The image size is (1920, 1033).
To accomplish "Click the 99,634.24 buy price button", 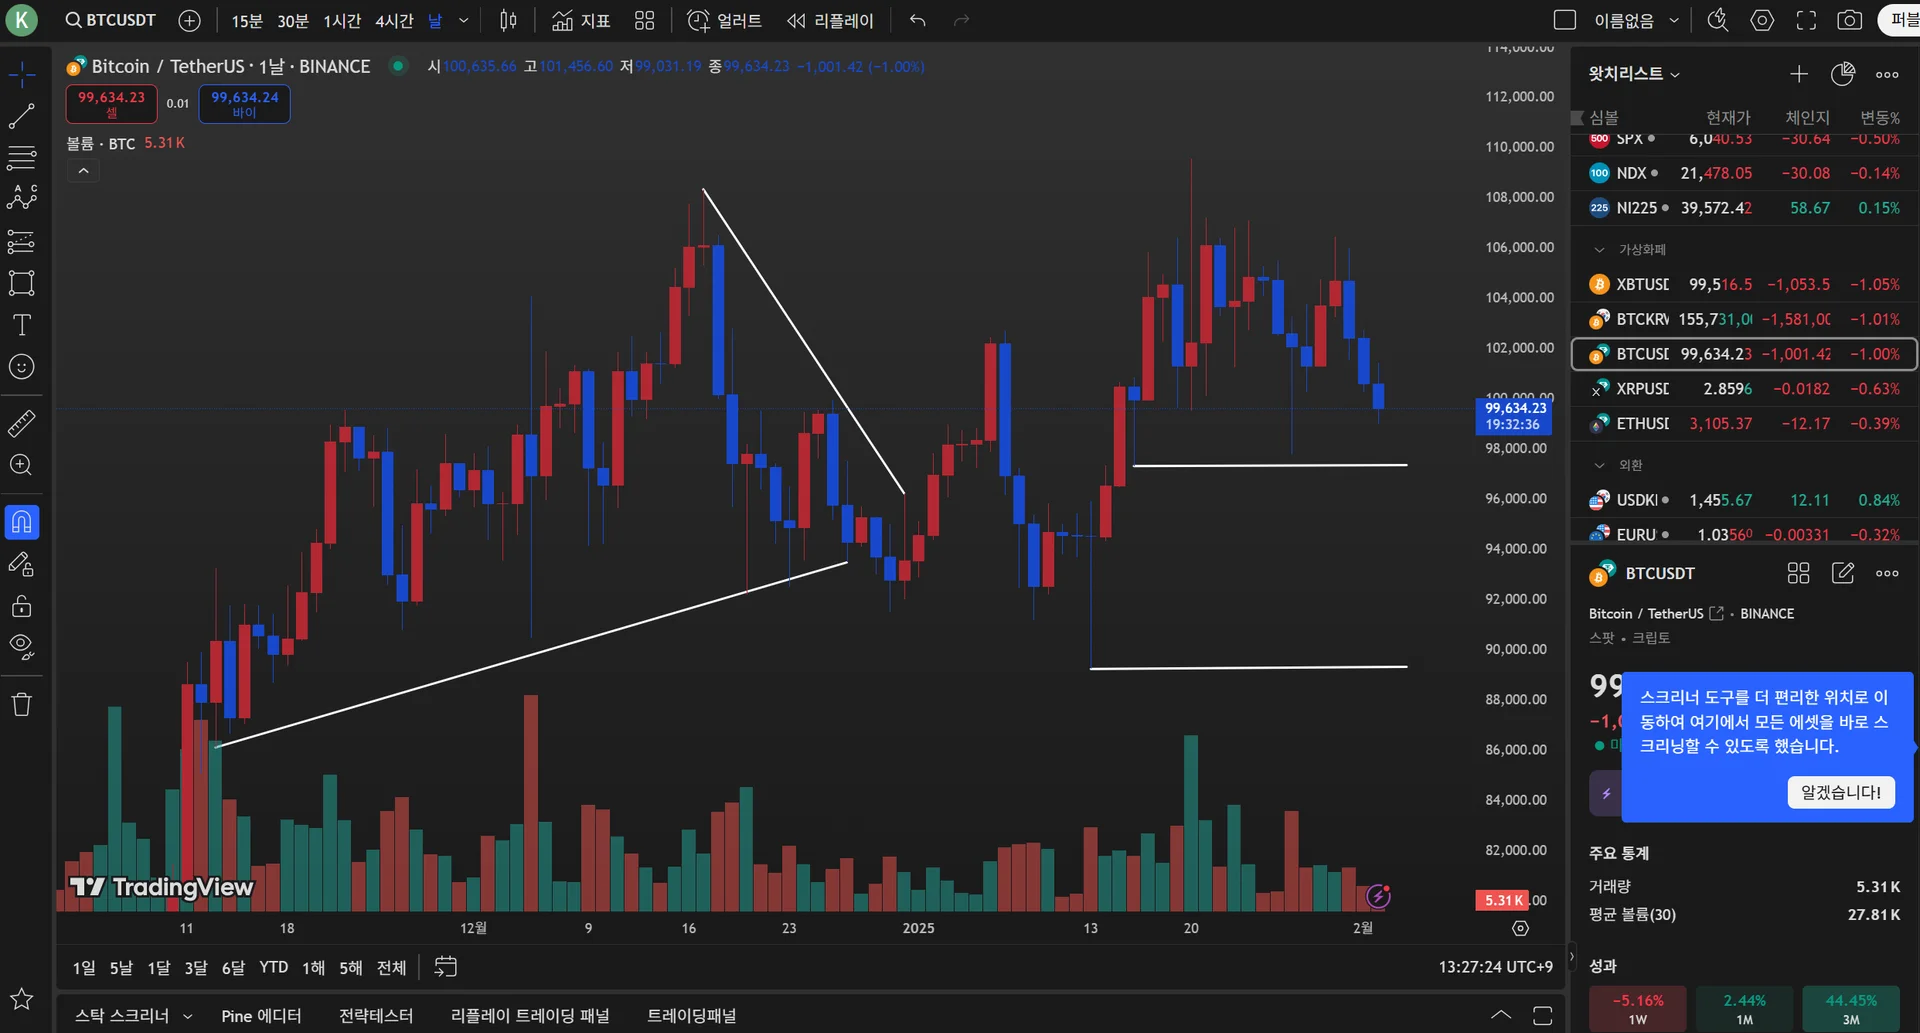I will pyautogui.click(x=245, y=104).
